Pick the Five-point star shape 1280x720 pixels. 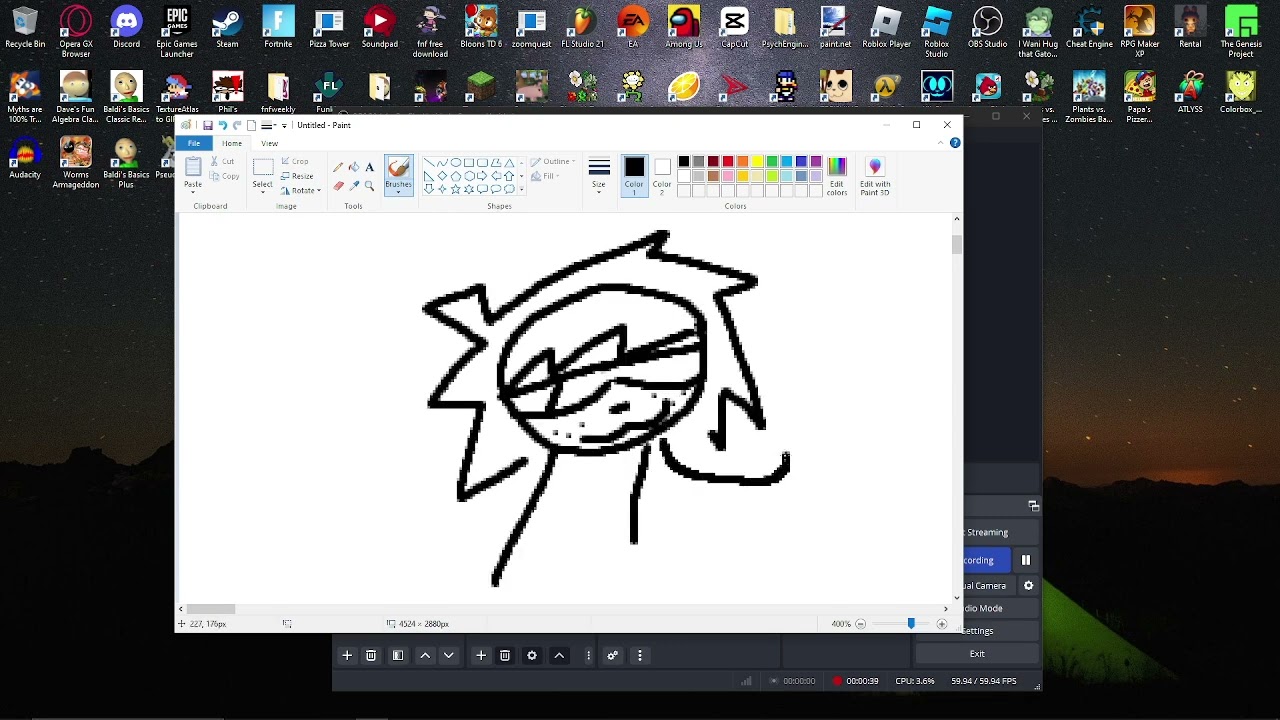tap(456, 189)
